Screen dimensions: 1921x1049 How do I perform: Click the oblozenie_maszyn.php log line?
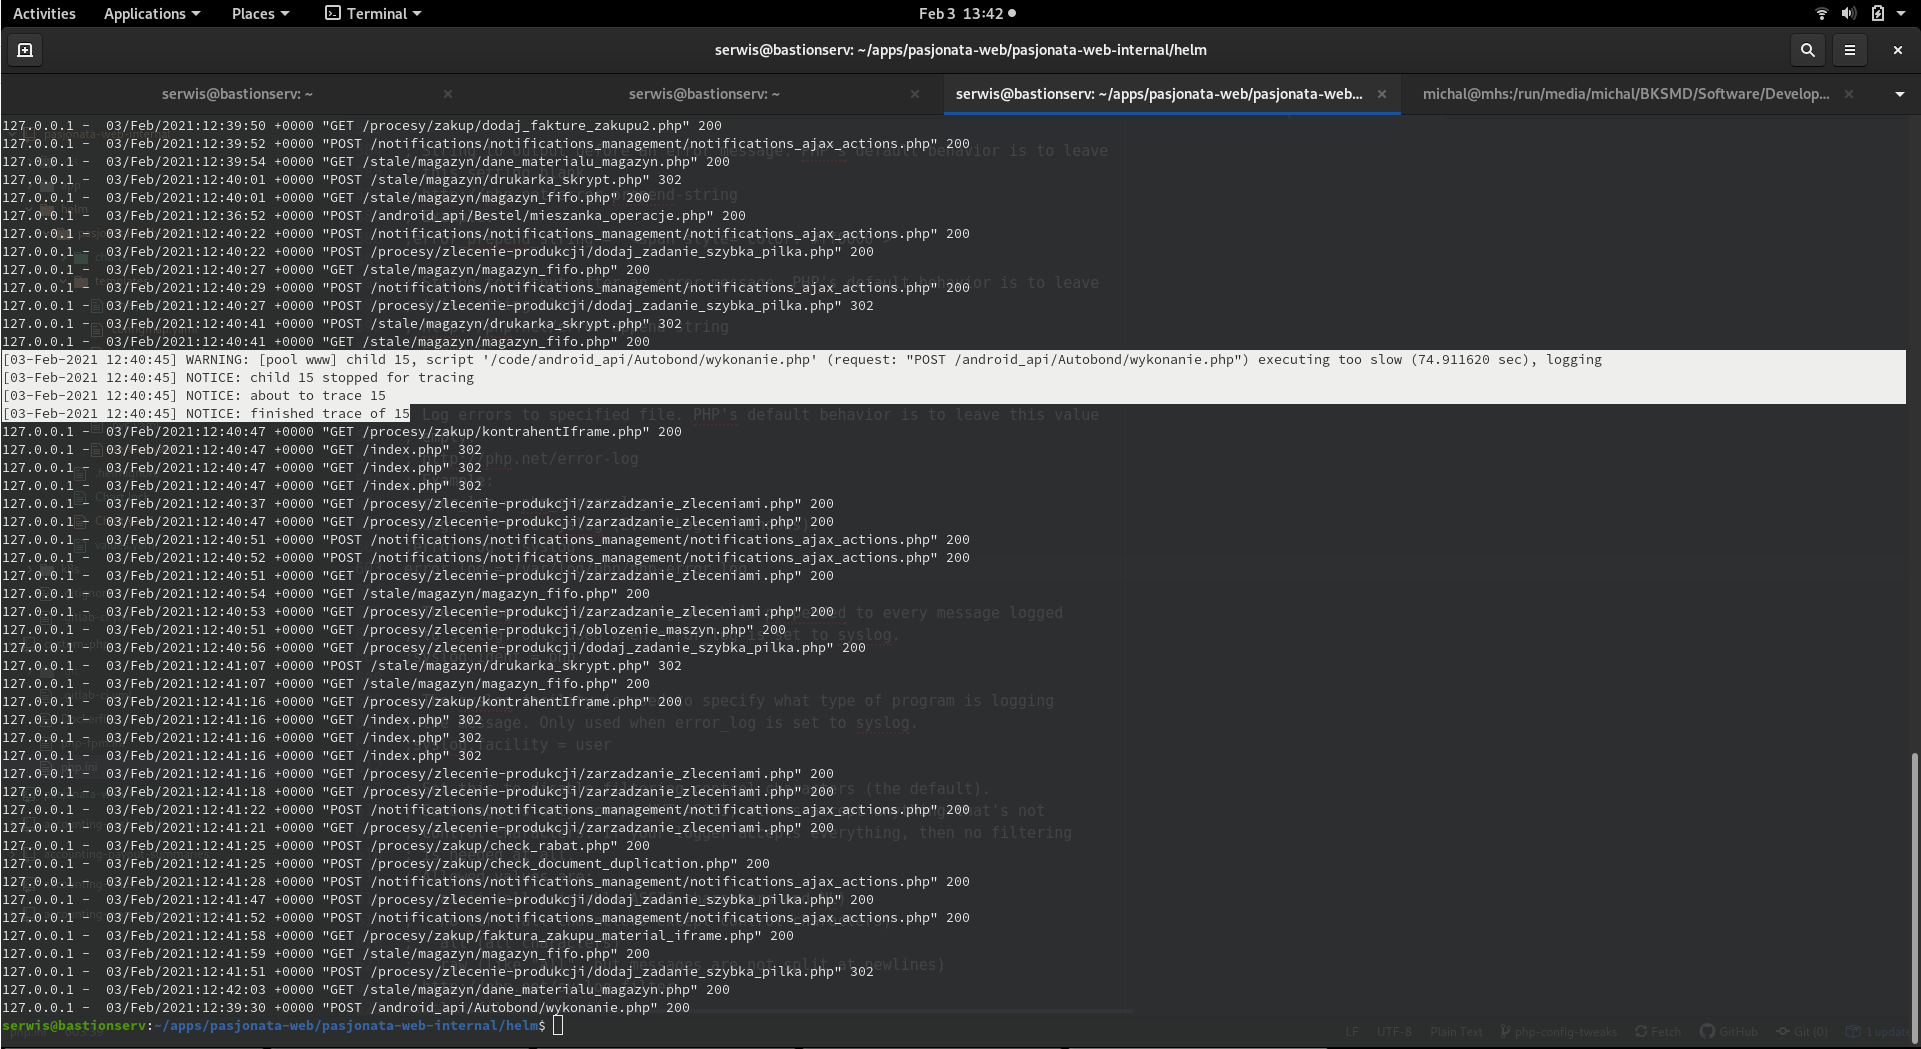394,630
